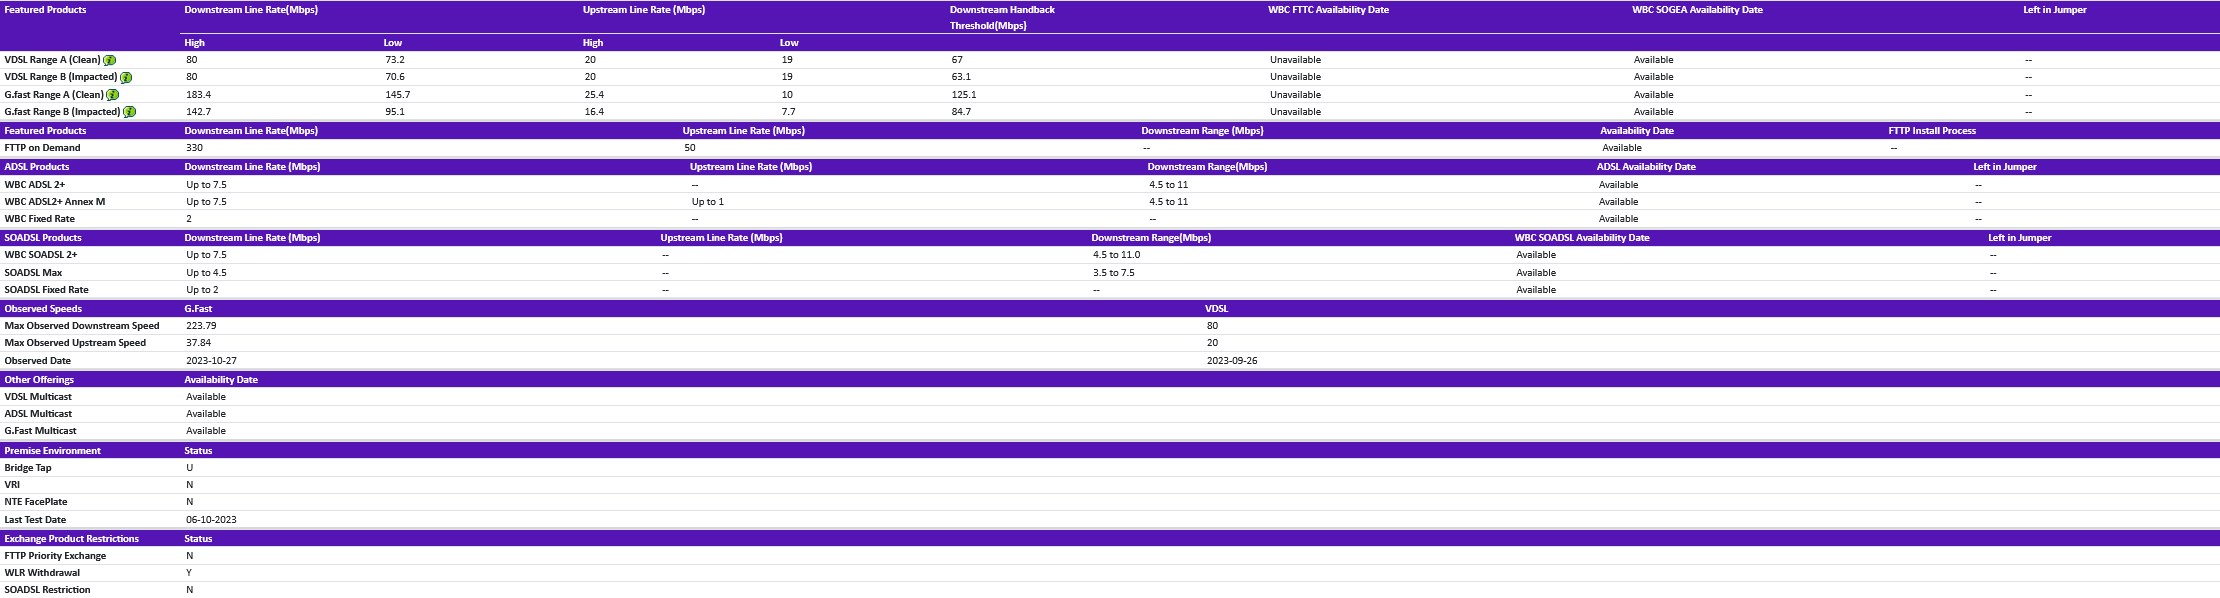Click the 25.4 upstream high value
Image resolution: width=2220 pixels, height=598 pixels.
pyautogui.click(x=594, y=95)
